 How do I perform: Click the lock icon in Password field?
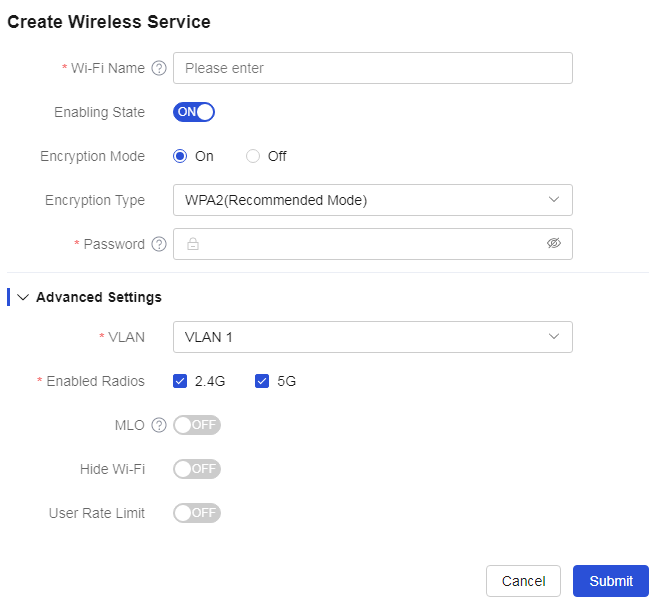(193, 244)
